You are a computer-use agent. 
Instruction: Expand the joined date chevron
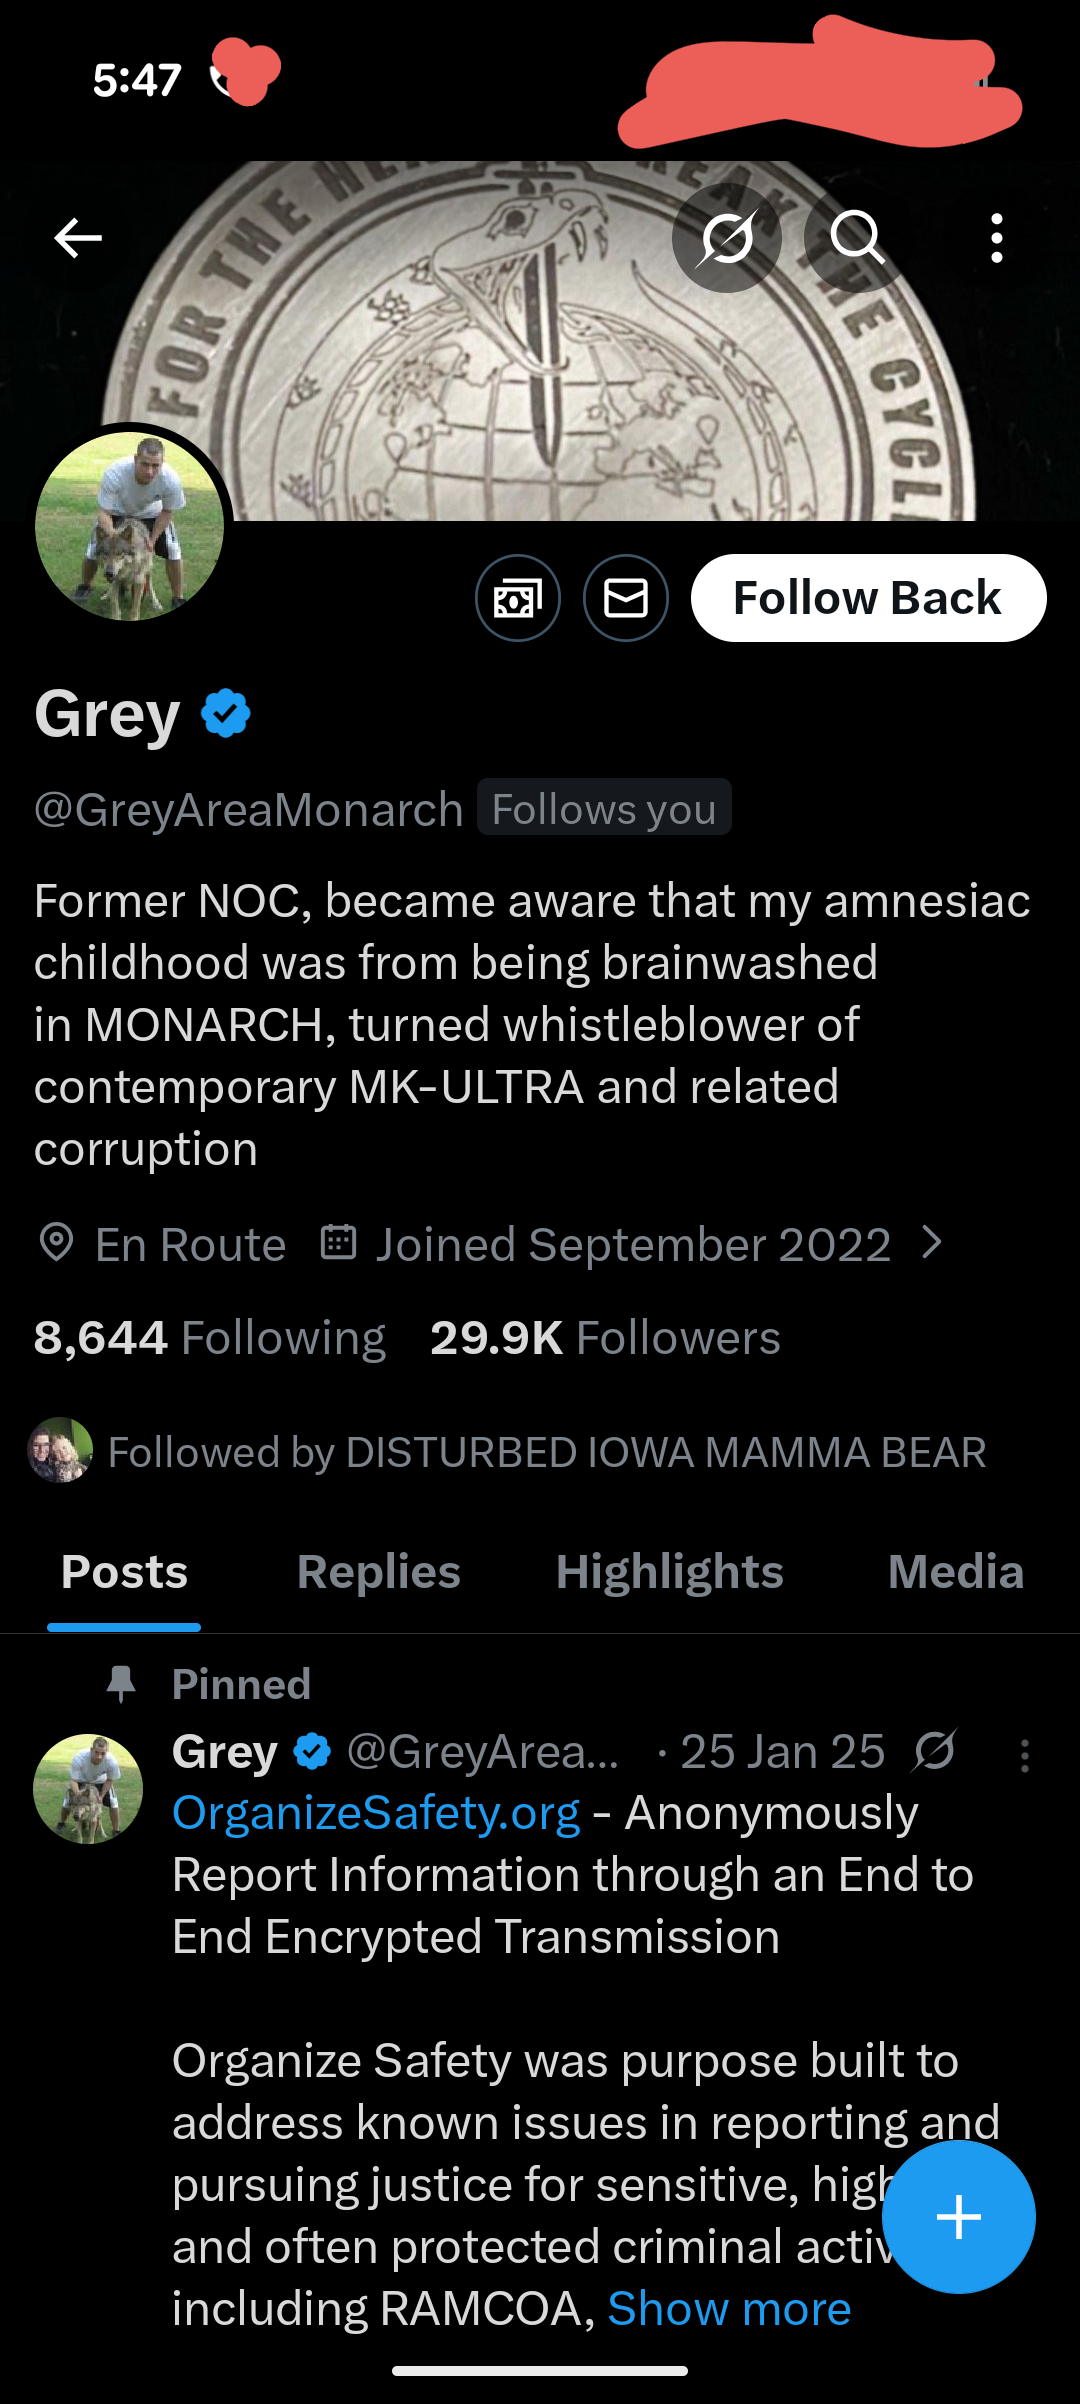pyautogui.click(x=932, y=1243)
